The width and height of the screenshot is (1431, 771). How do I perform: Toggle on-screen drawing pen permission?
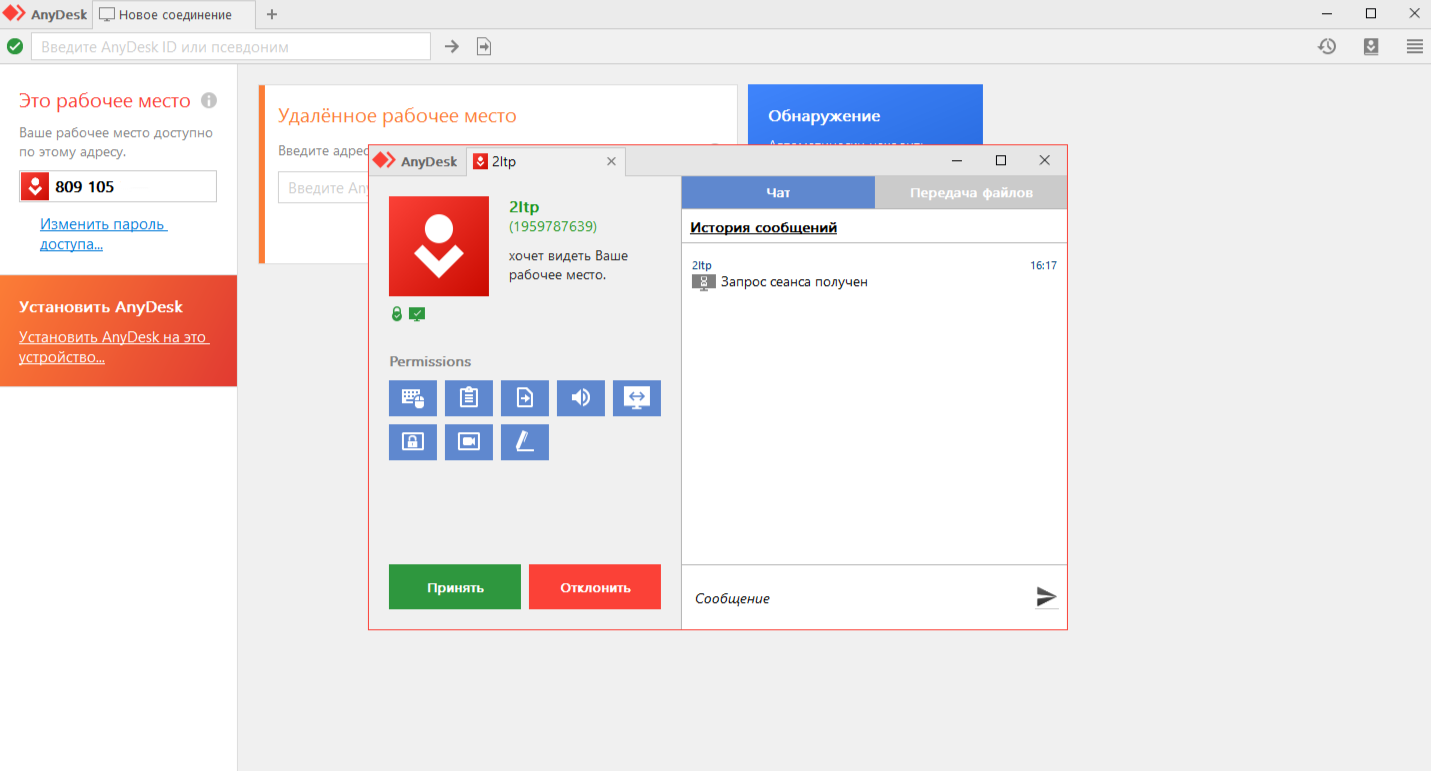(525, 442)
